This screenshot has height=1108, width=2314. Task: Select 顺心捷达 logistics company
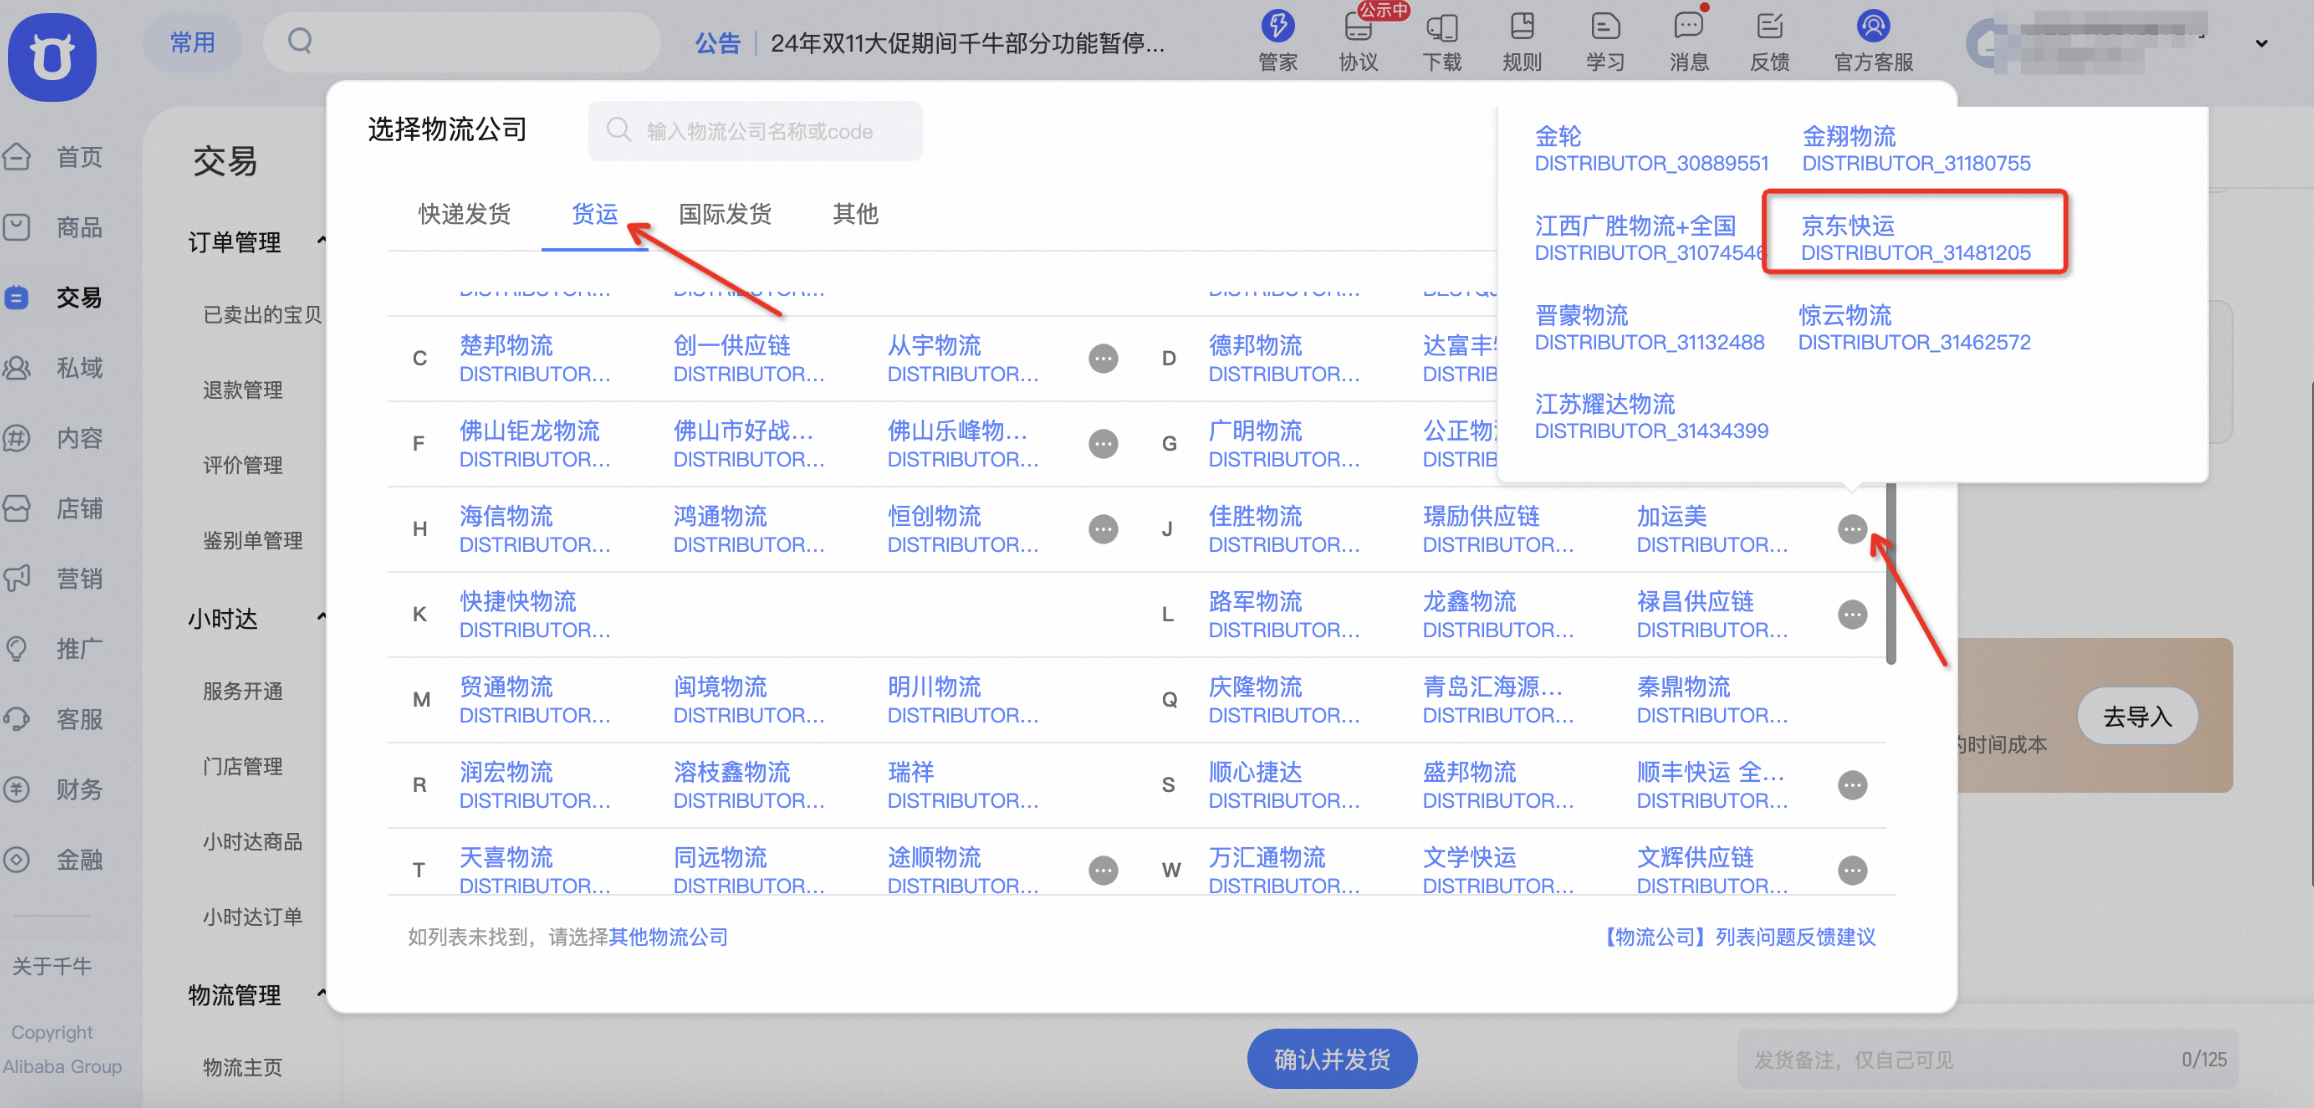pos(1284,786)
